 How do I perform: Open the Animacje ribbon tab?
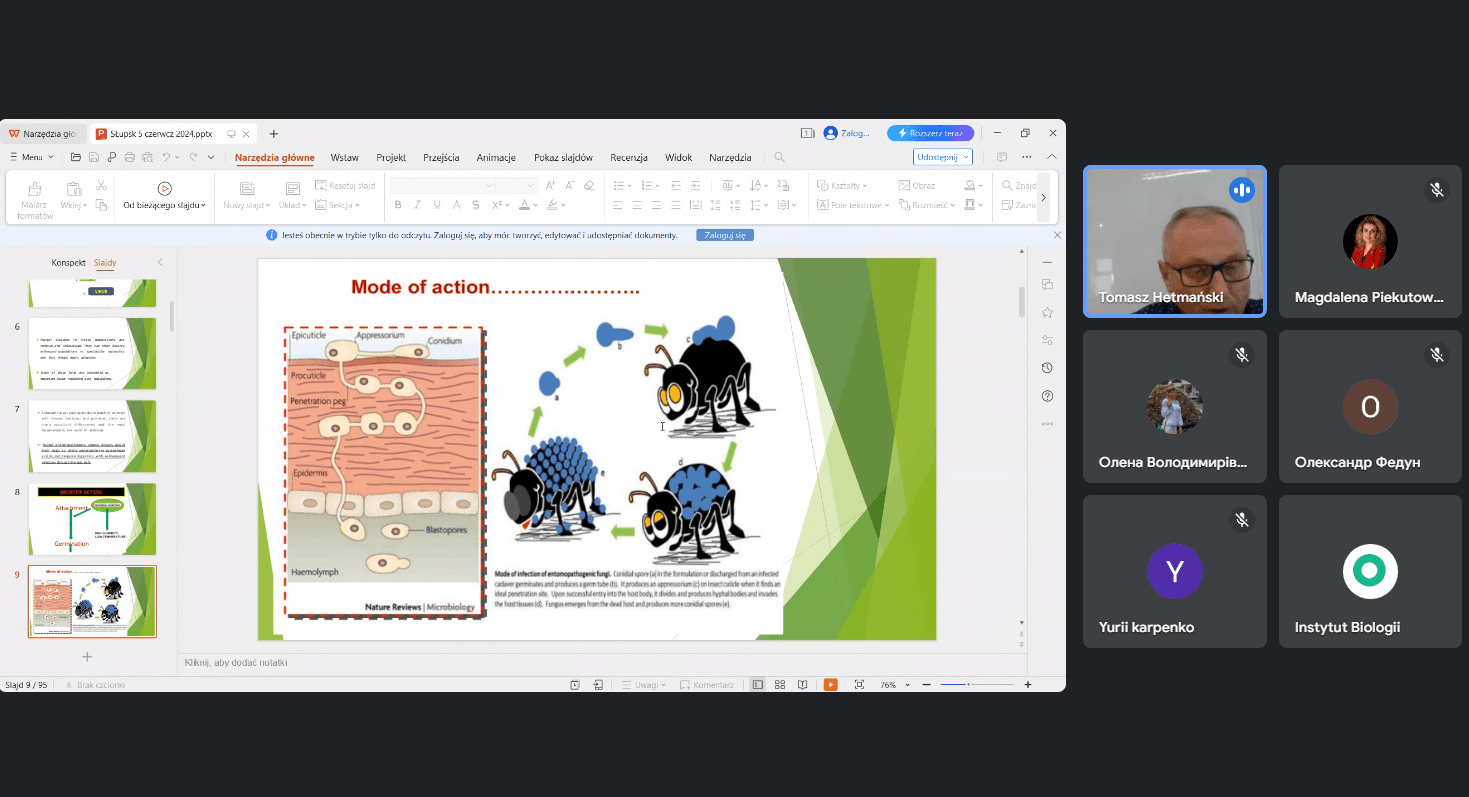496,158
